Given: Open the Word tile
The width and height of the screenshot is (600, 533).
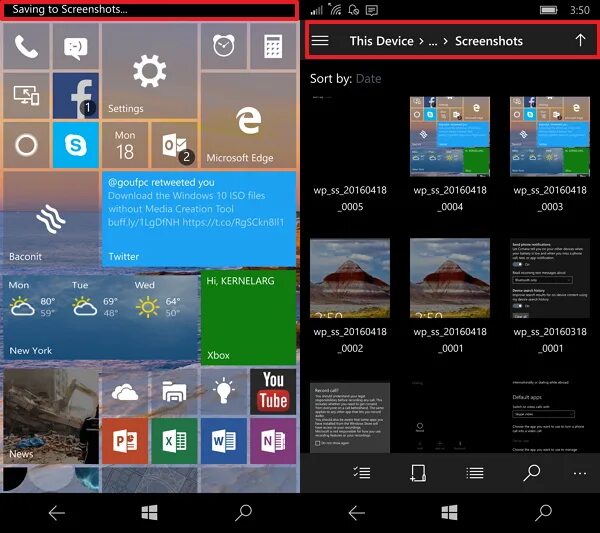Looking at the screenshot, I should (224, 441).
